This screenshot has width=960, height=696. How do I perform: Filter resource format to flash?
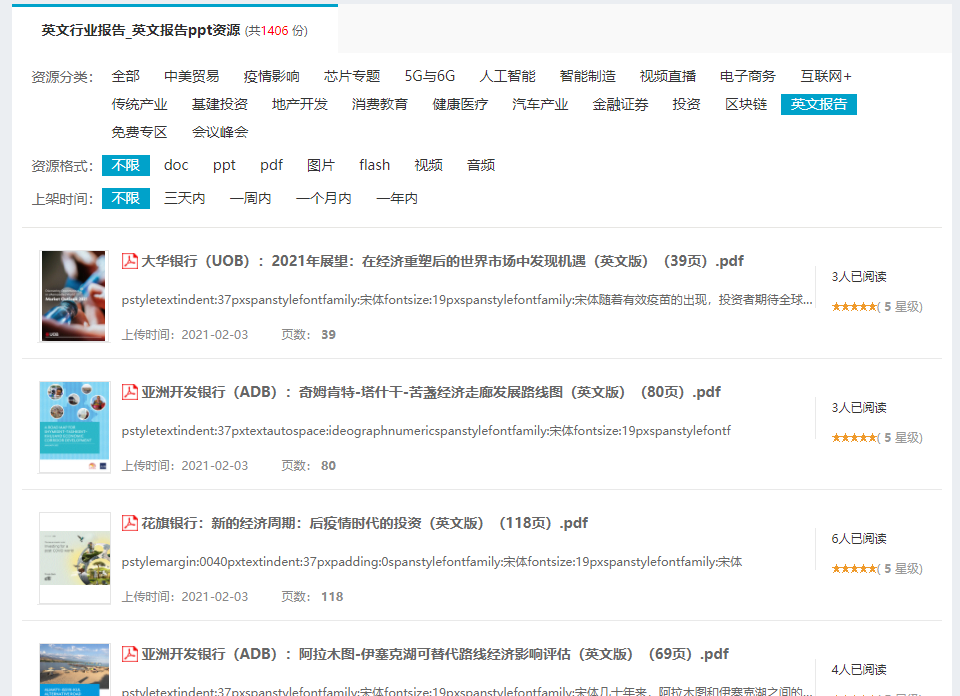click(375, 165)
